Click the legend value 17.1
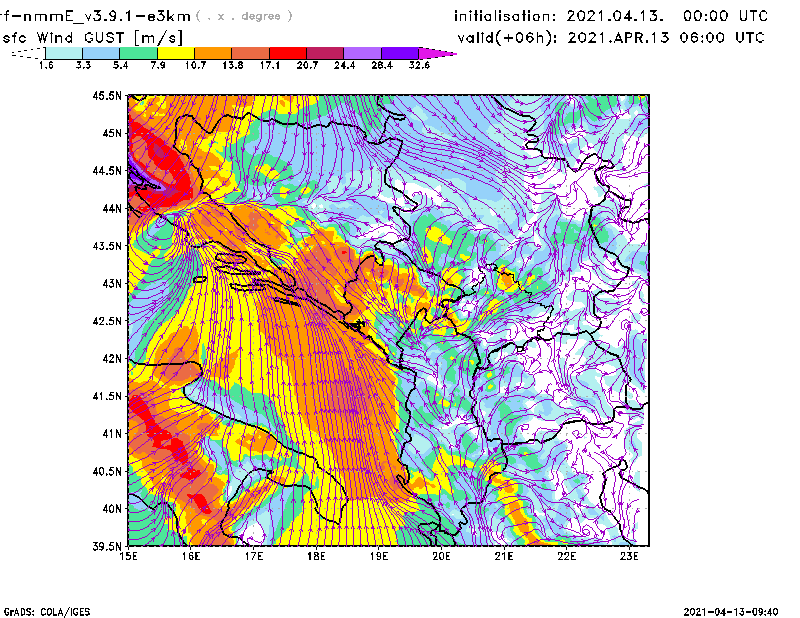 (x=270, y=65)
